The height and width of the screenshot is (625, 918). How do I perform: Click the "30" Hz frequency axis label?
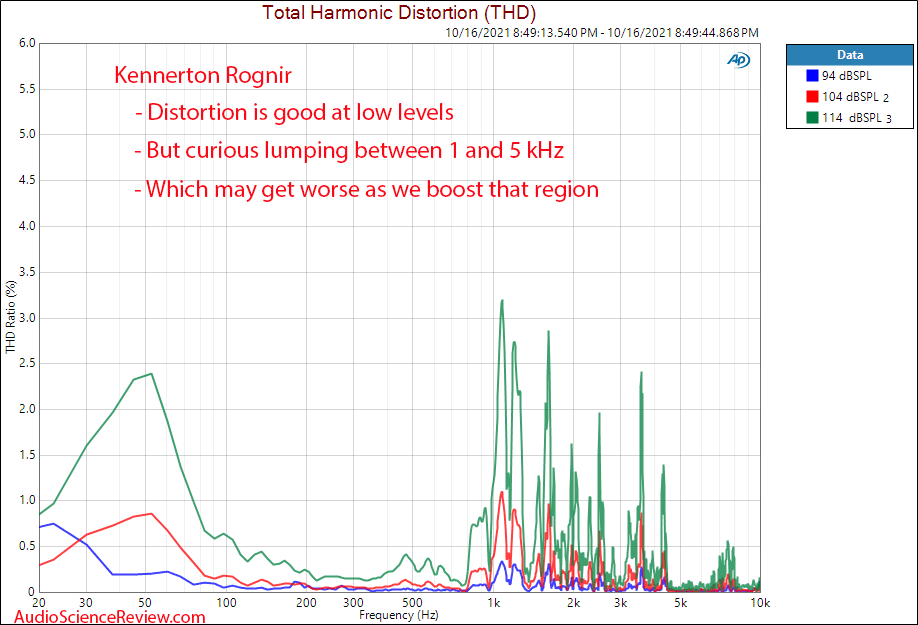tap(86, 603)
